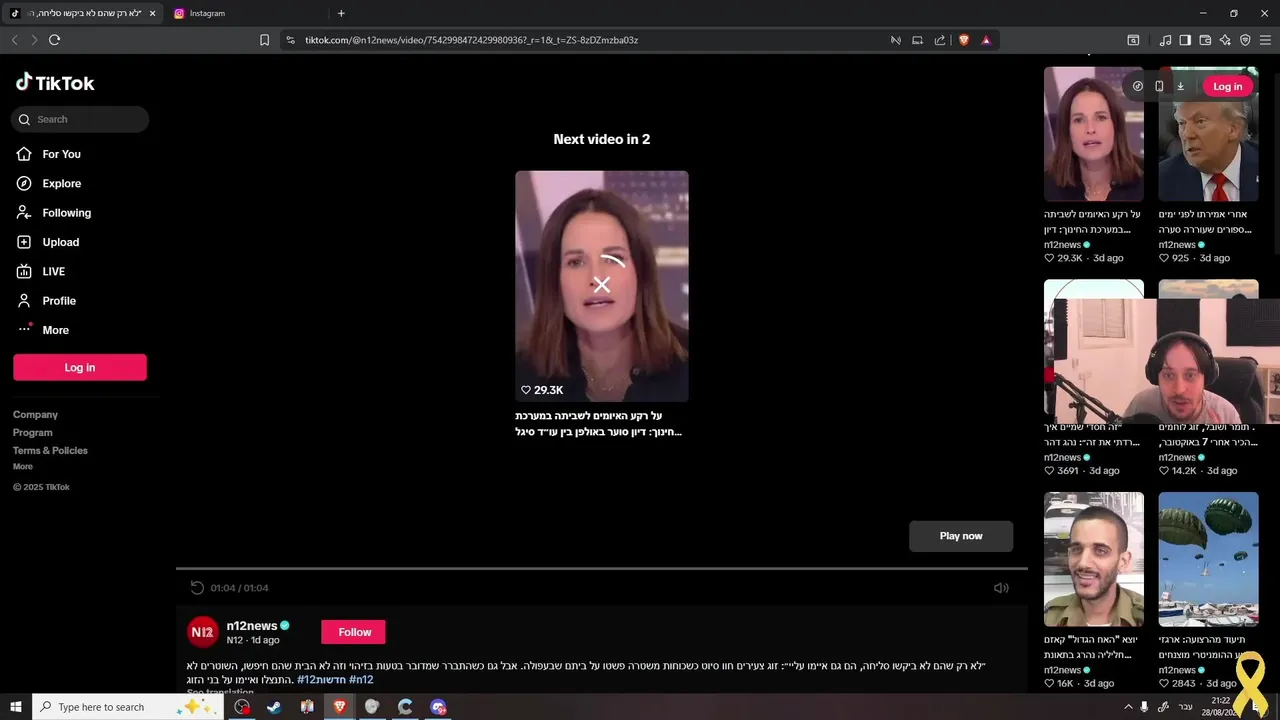Screen dimensions: 1280x720
Task: Click the download arrow icon near Log in
Action: point(1180,86)
